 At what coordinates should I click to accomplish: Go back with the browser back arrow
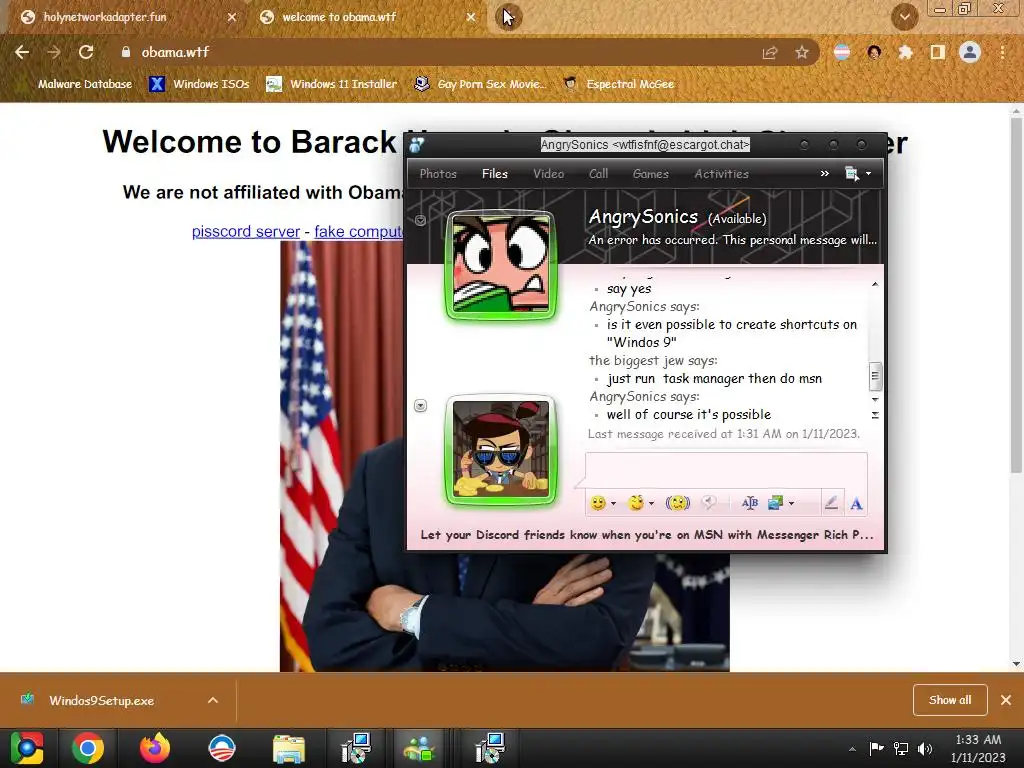tap(22, 52)
